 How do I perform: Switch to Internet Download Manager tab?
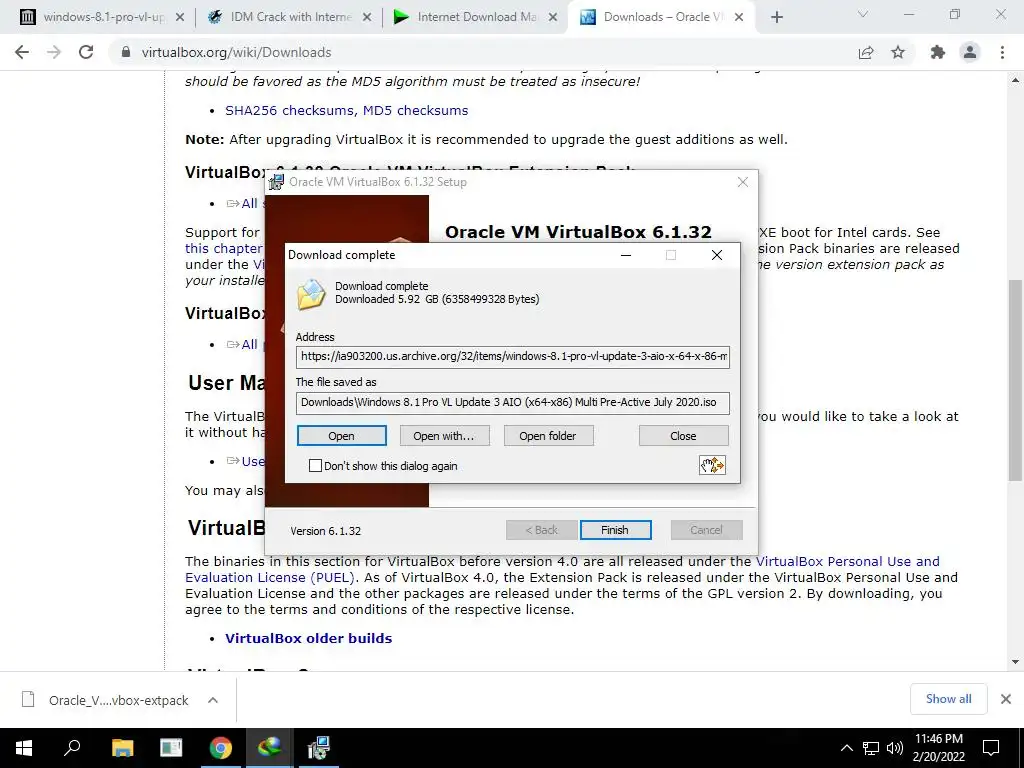click(475, 17)
